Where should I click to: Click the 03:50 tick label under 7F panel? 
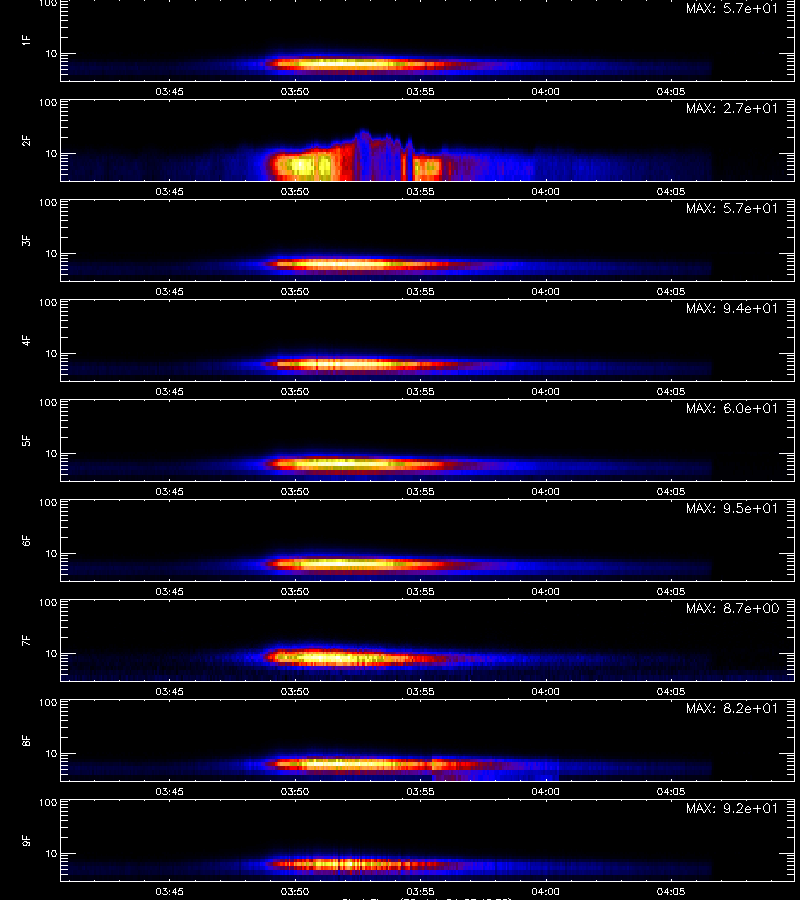294,692
